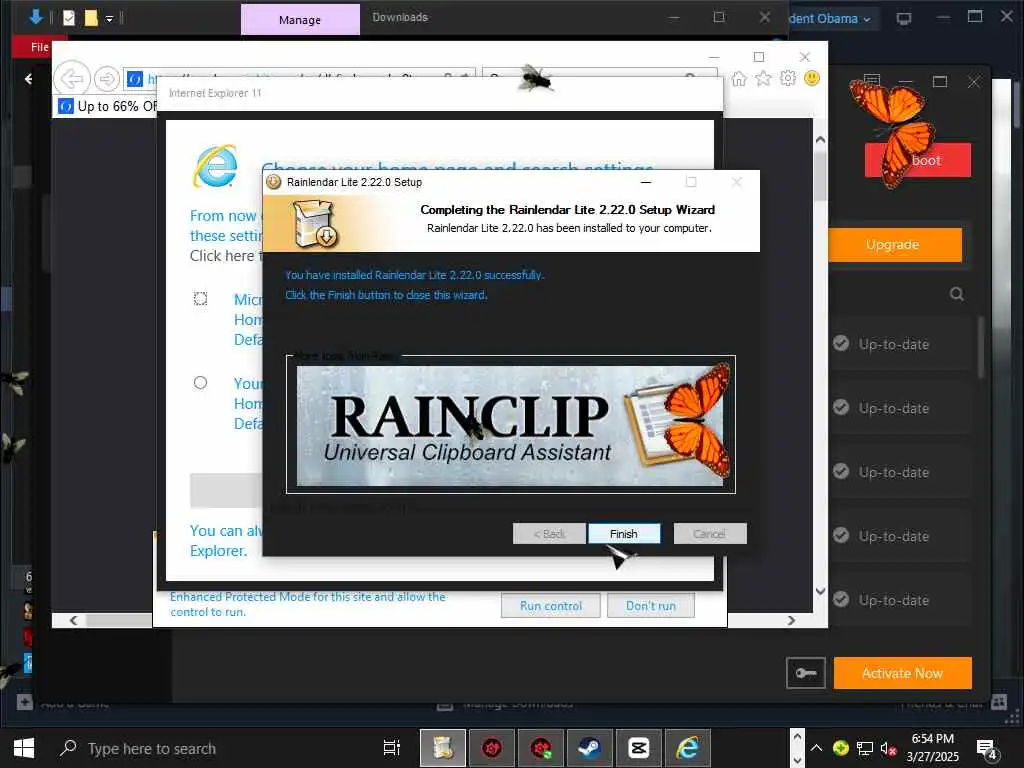Open the notification center icon
Image resolution: width=1024 pixels, height=768 pixels.
click(x=986, y=749)
